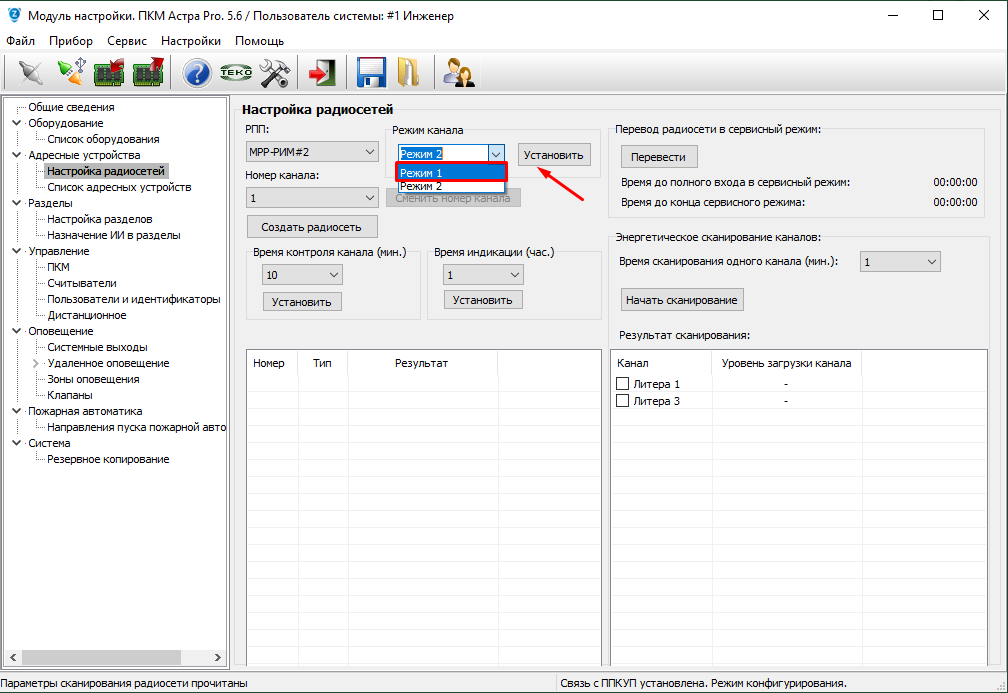This screenshot has height=693, width=1008.
Task: Select Список адресных устройств in the tree
Action: click(x=119, y=187)
